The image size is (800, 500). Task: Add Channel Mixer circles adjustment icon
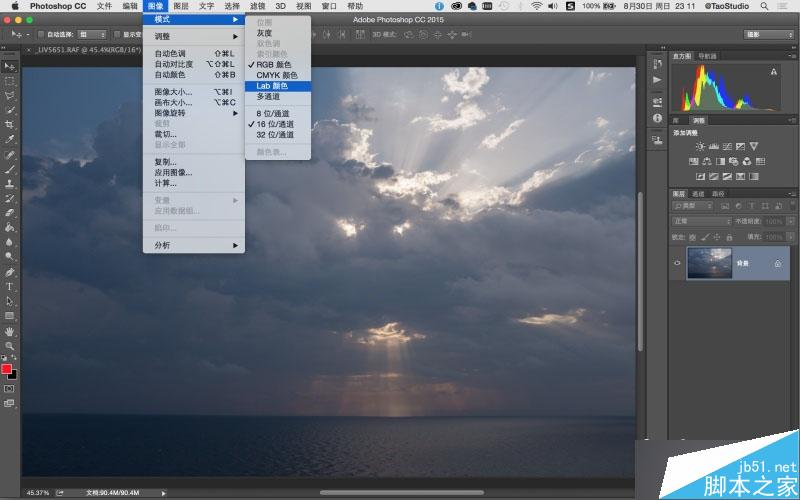[747, 161]
